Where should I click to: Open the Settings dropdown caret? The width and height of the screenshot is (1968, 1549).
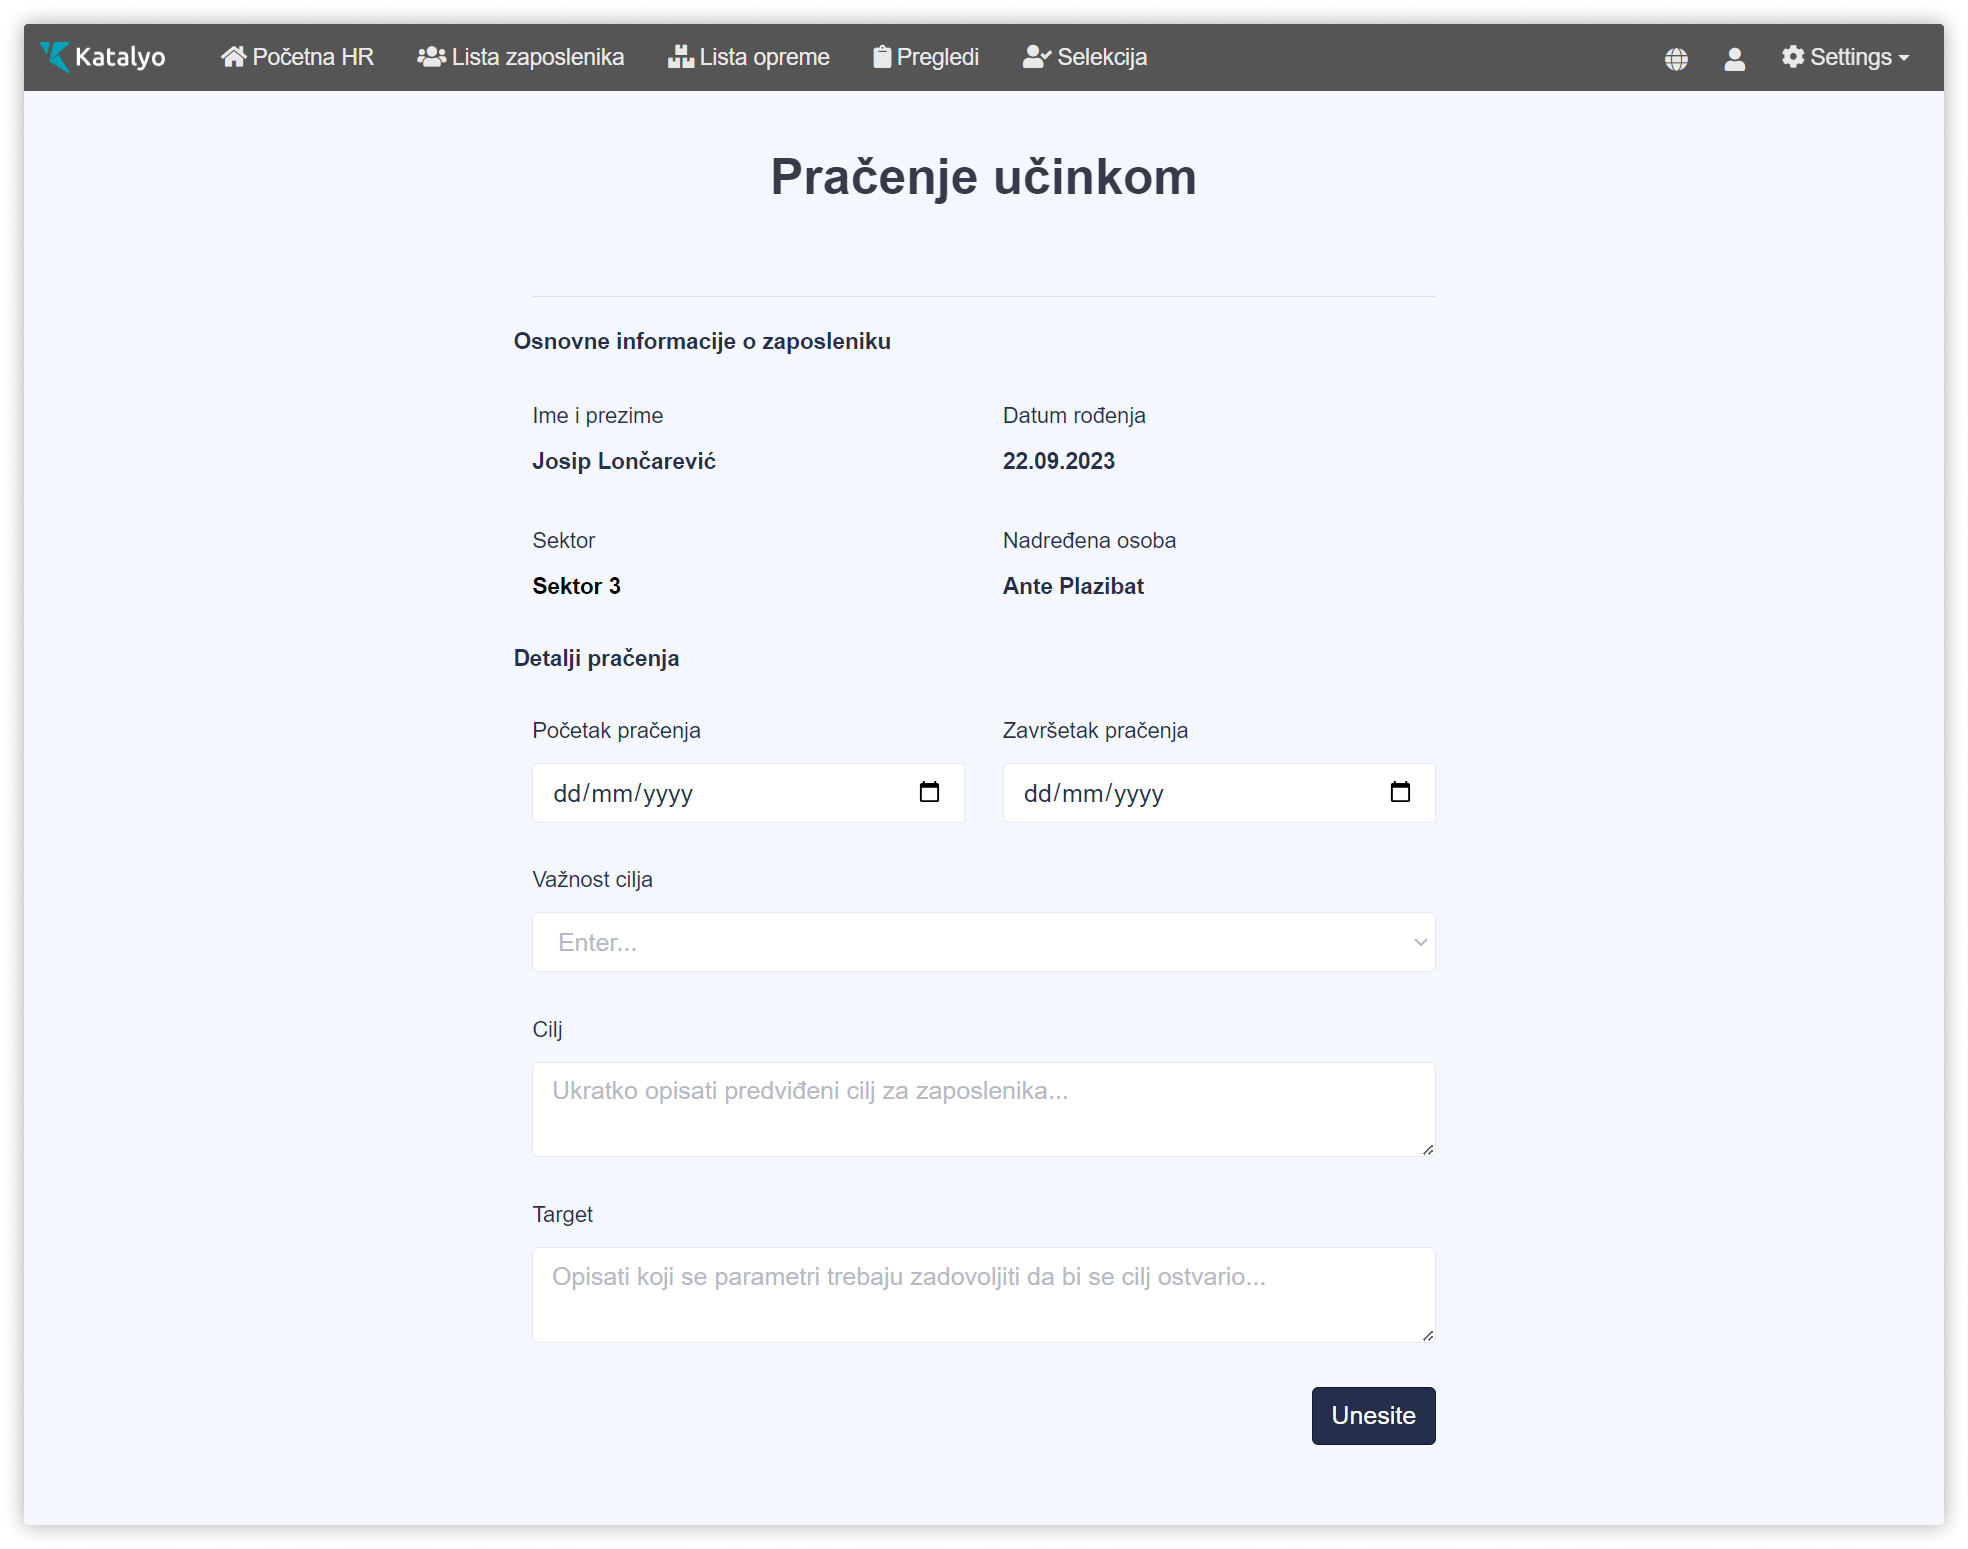point(1904,58)
